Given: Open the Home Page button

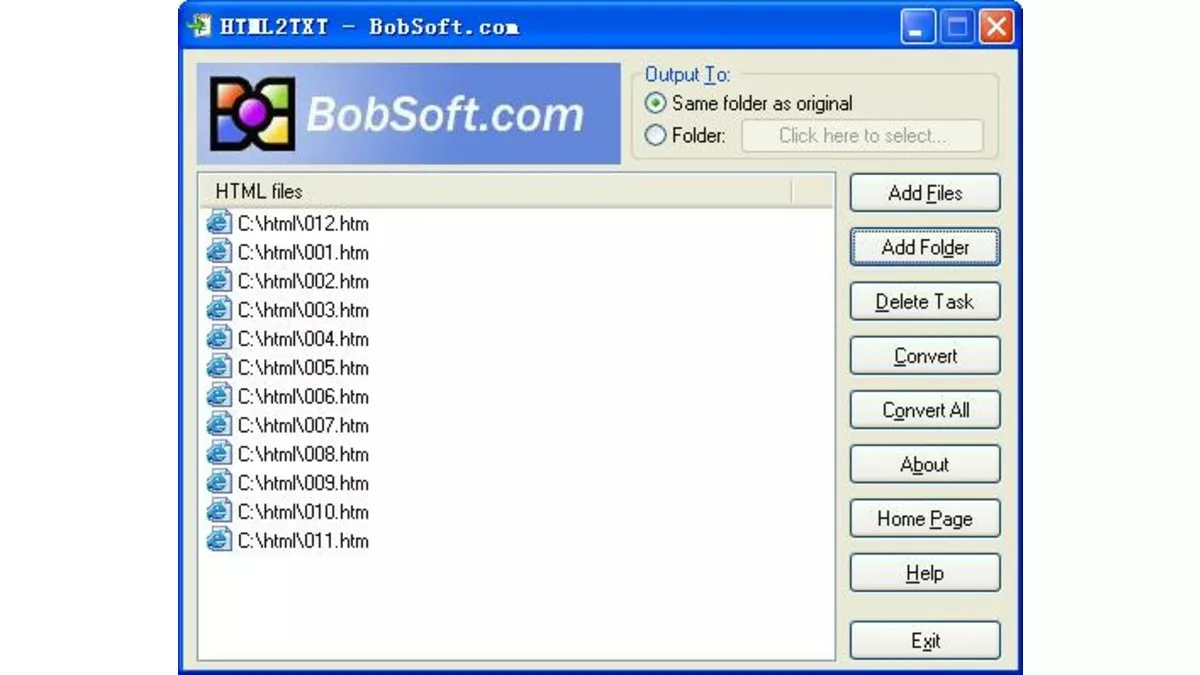Looking at the screenshot, I should coord(925,519).
